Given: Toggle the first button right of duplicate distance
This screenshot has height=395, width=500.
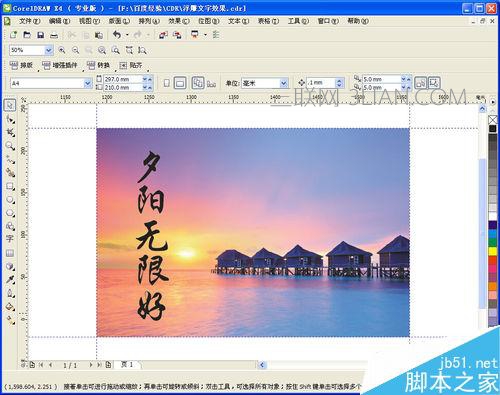Looking at the screenshot, I should coord(421,83).
